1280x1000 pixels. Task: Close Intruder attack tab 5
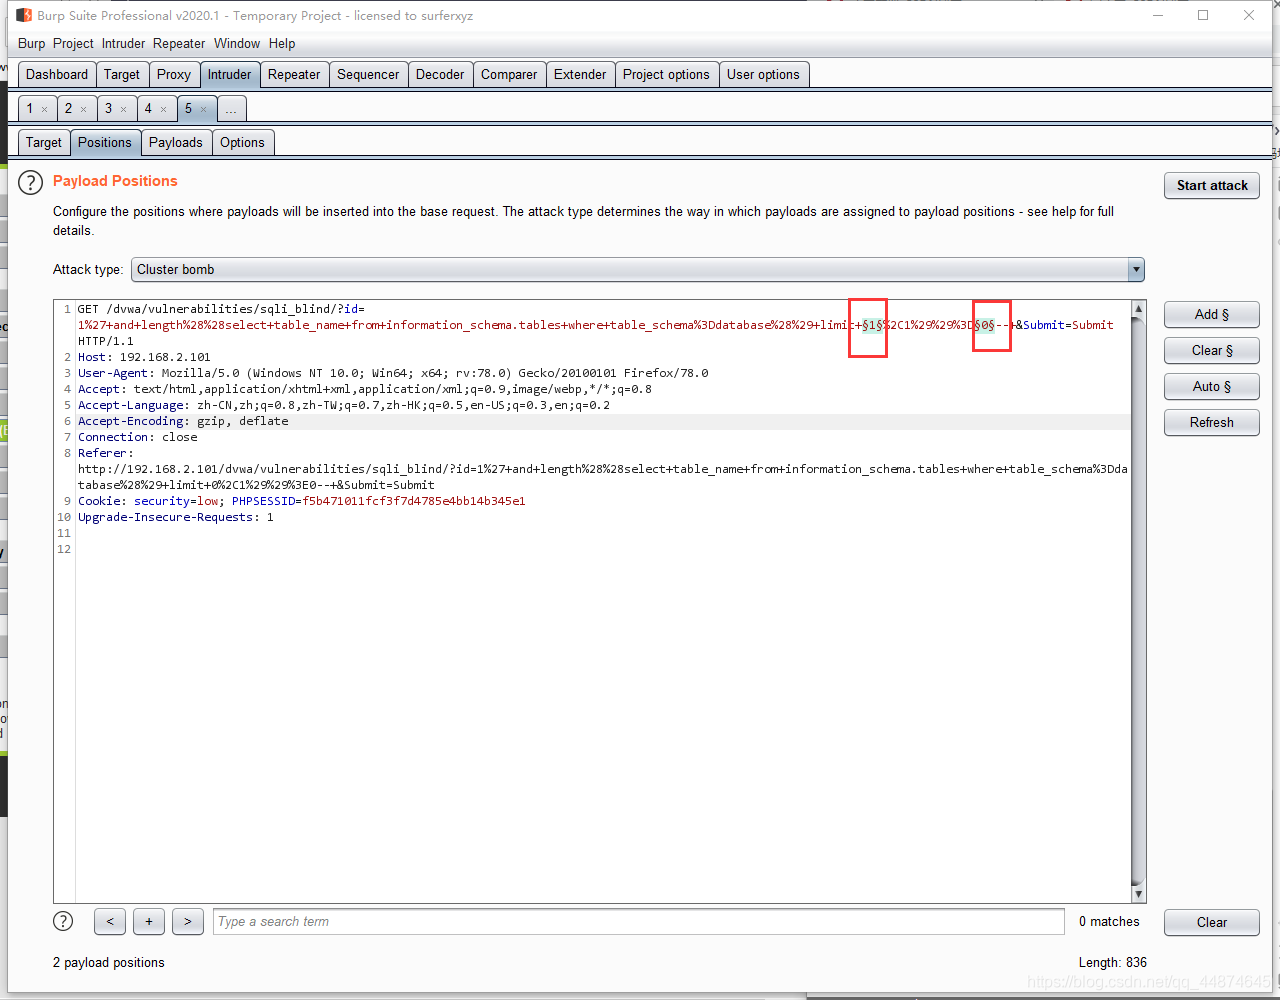coord(204,109)
